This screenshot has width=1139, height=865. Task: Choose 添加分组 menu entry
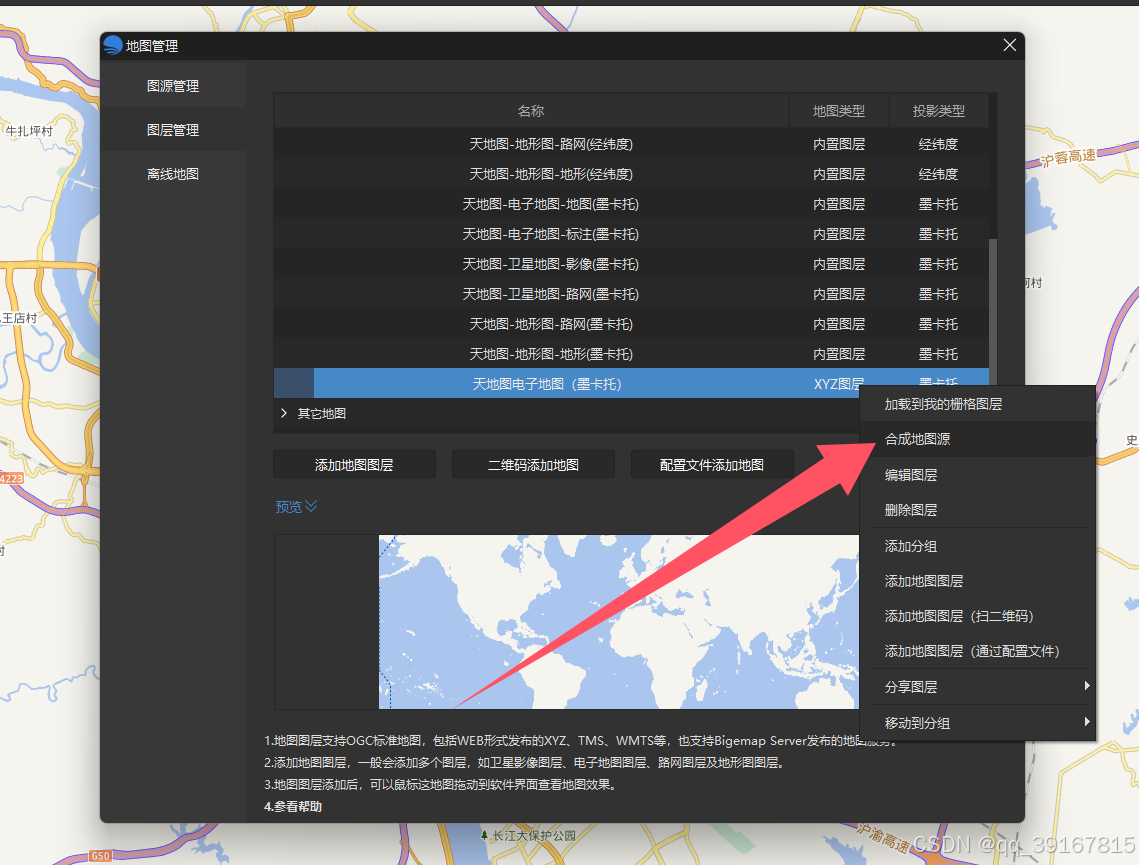[977, 546]
